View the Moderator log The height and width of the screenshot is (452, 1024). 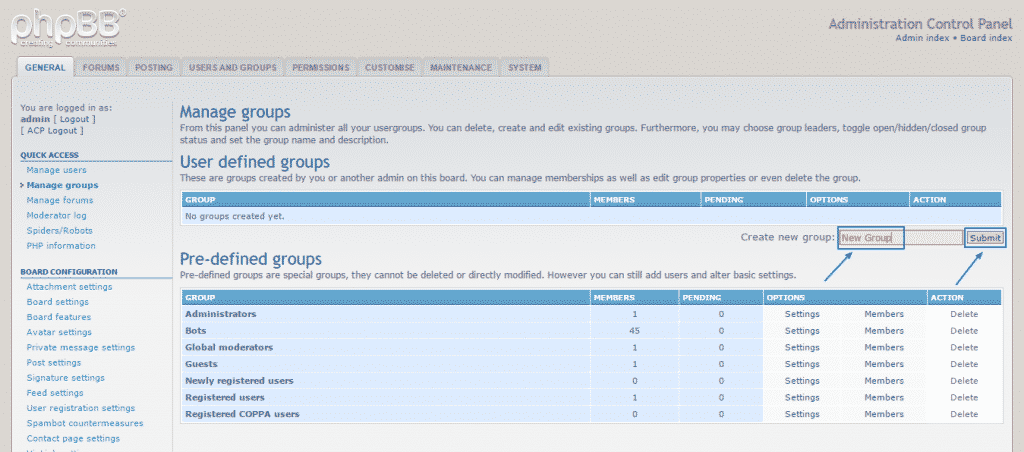(56, 215)
